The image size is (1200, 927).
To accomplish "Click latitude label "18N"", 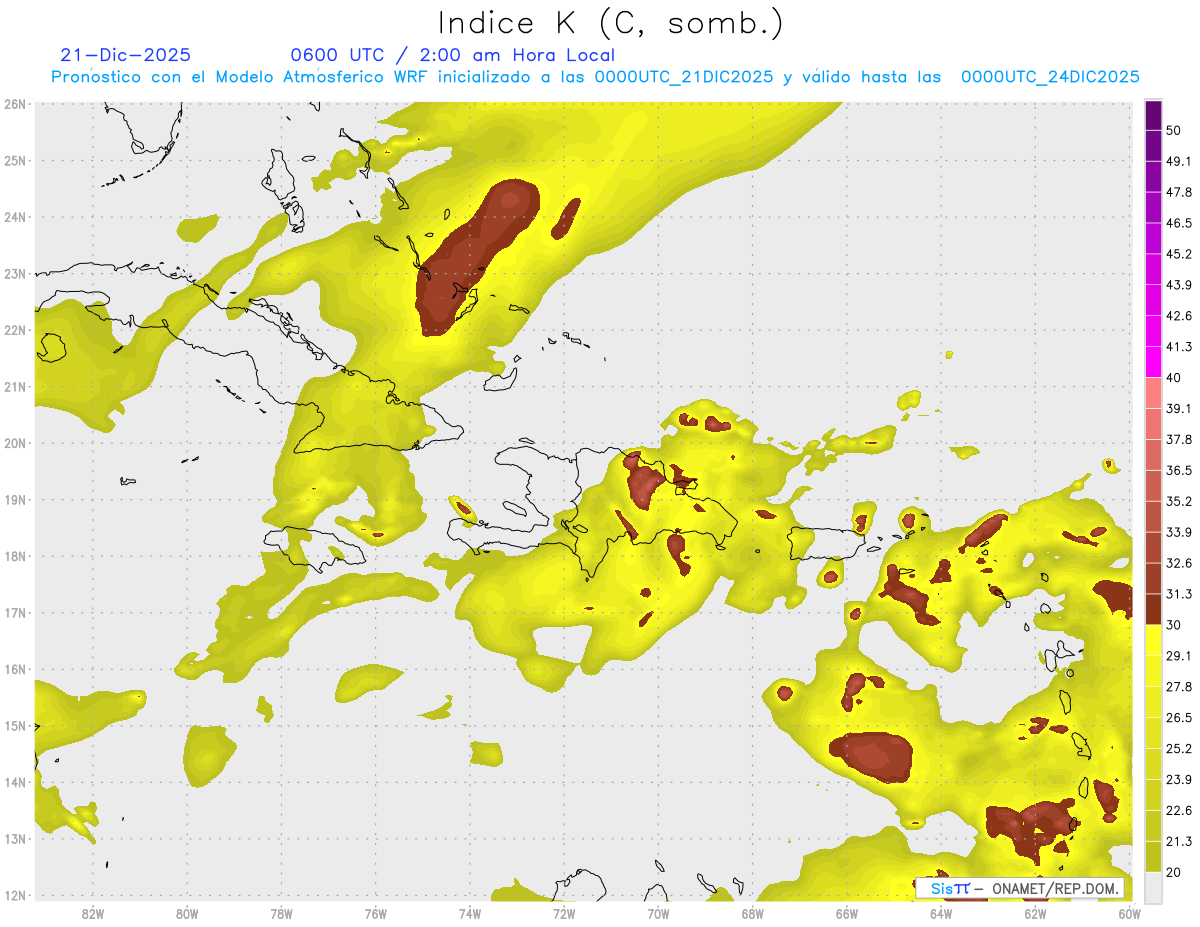I will pyautogui.click(x=15, y=556).
